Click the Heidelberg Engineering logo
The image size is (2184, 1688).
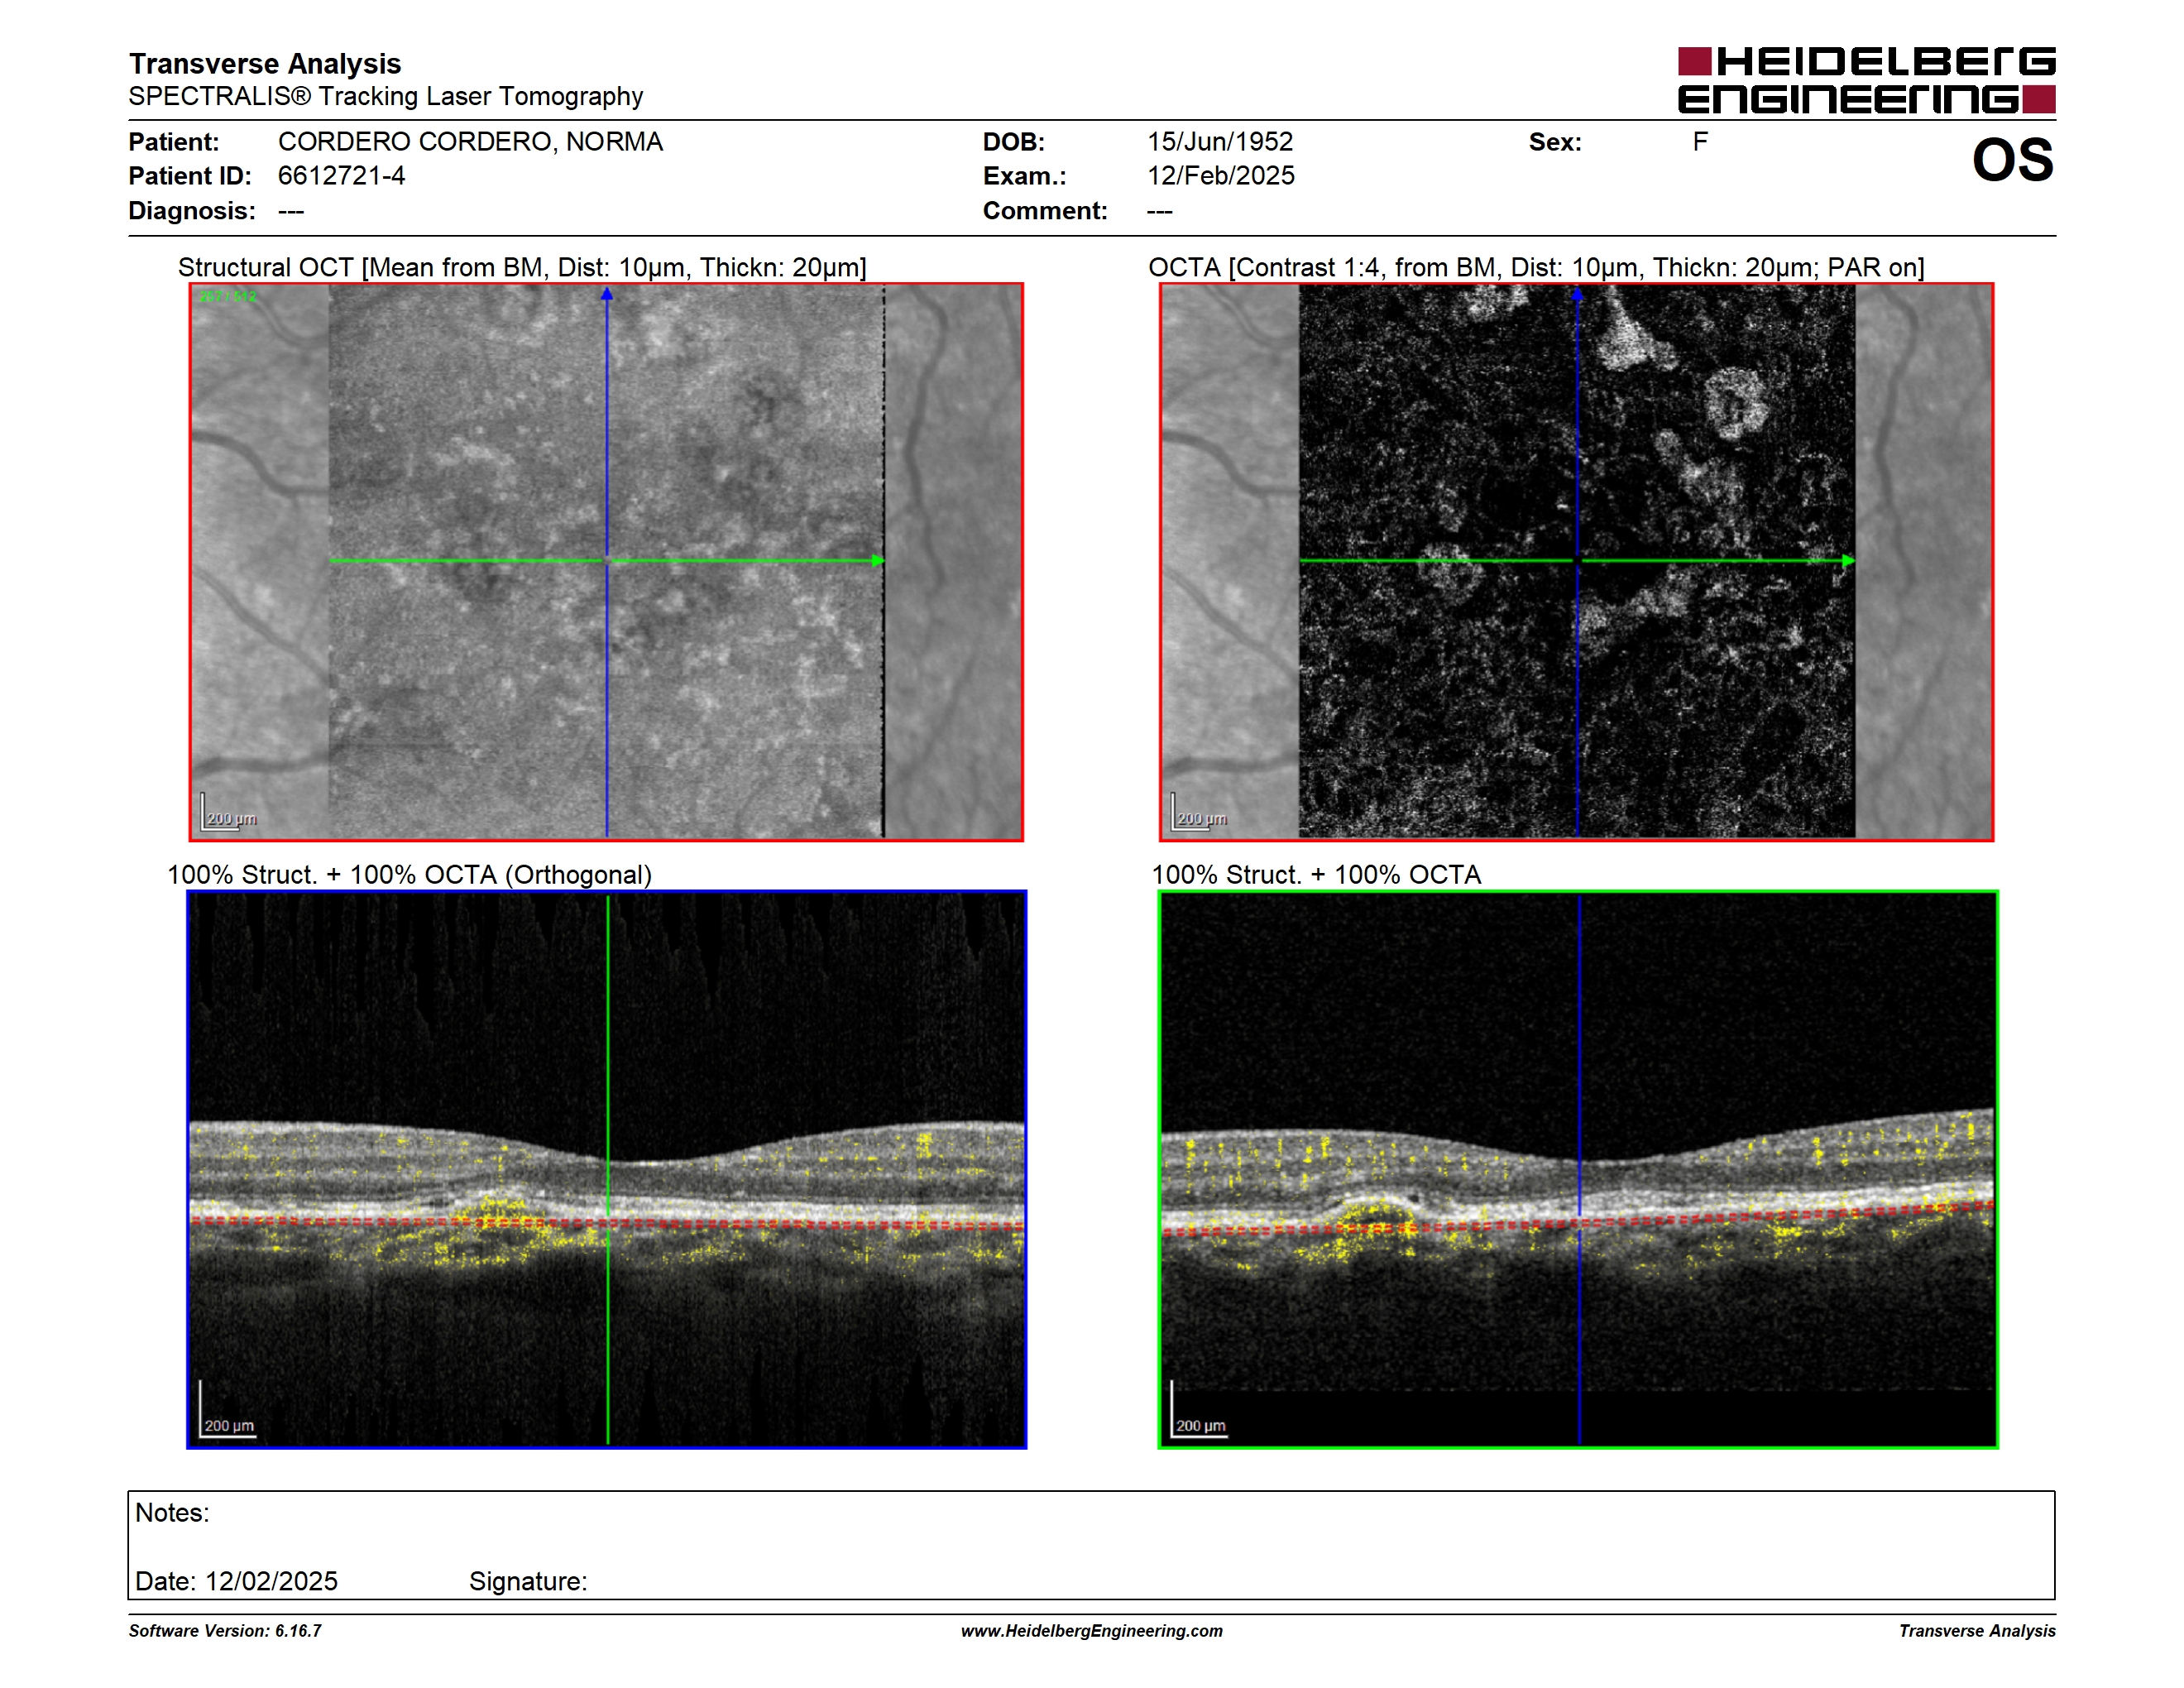pyautogui.click(x=1866, y=80)
